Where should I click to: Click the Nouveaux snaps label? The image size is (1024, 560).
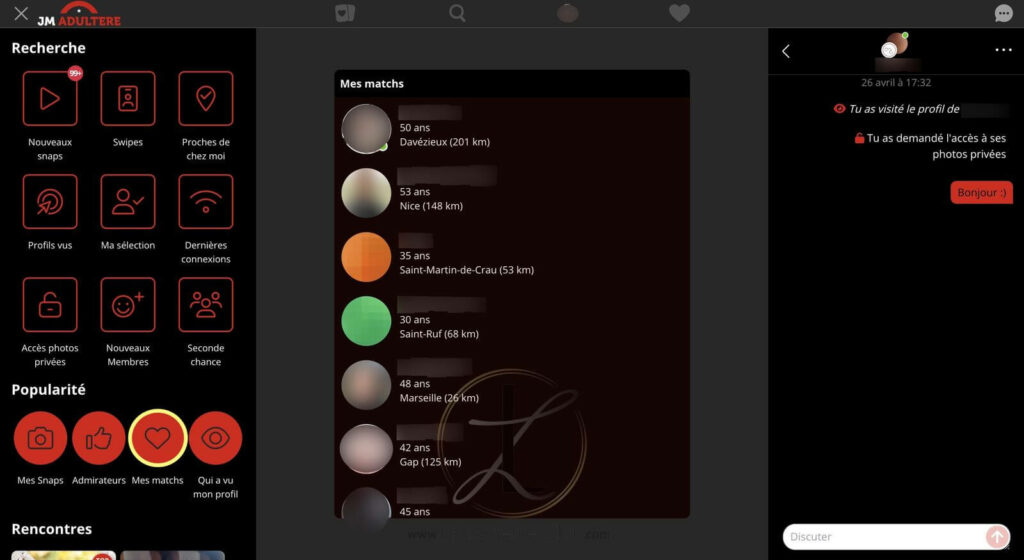coord(50,149)
